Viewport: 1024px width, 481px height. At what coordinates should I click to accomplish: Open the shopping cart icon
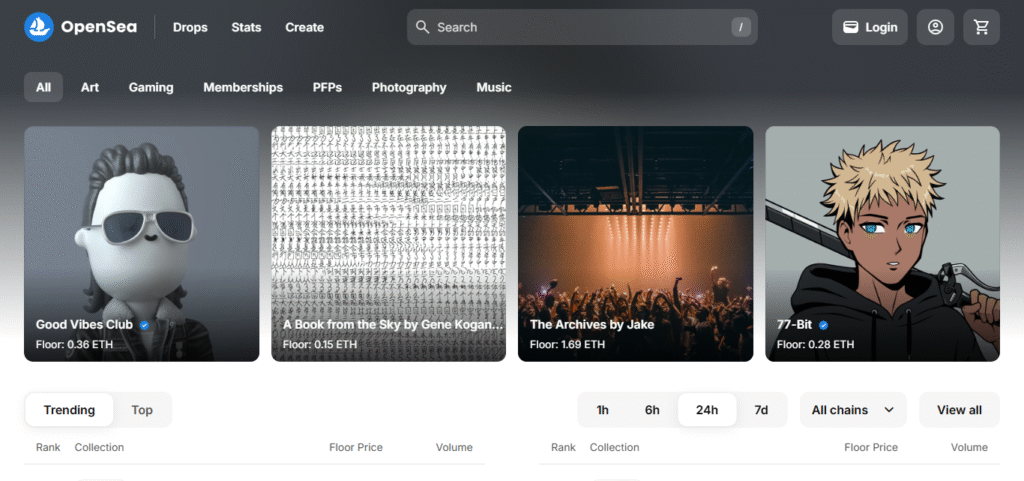pyautogui.click(x=981, y=27)
